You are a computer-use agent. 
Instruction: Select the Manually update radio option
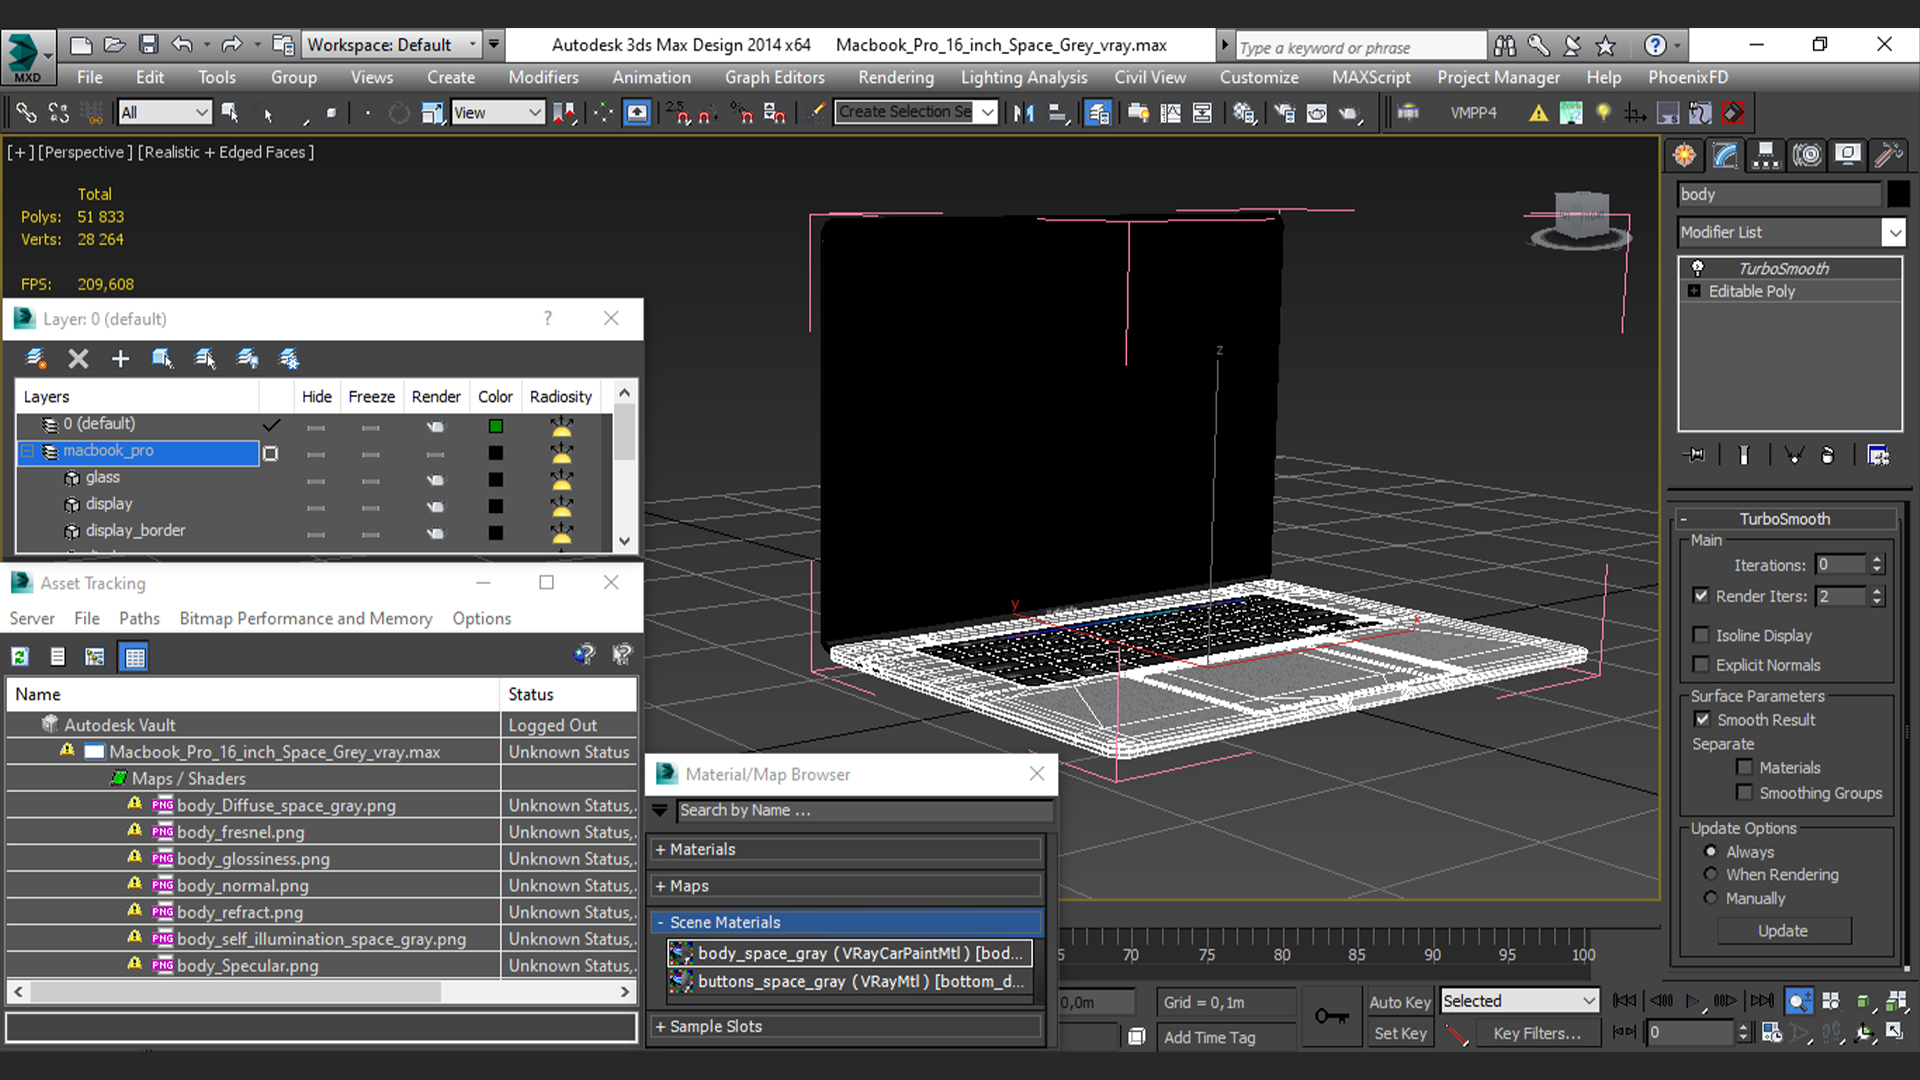coord(1711,898)
